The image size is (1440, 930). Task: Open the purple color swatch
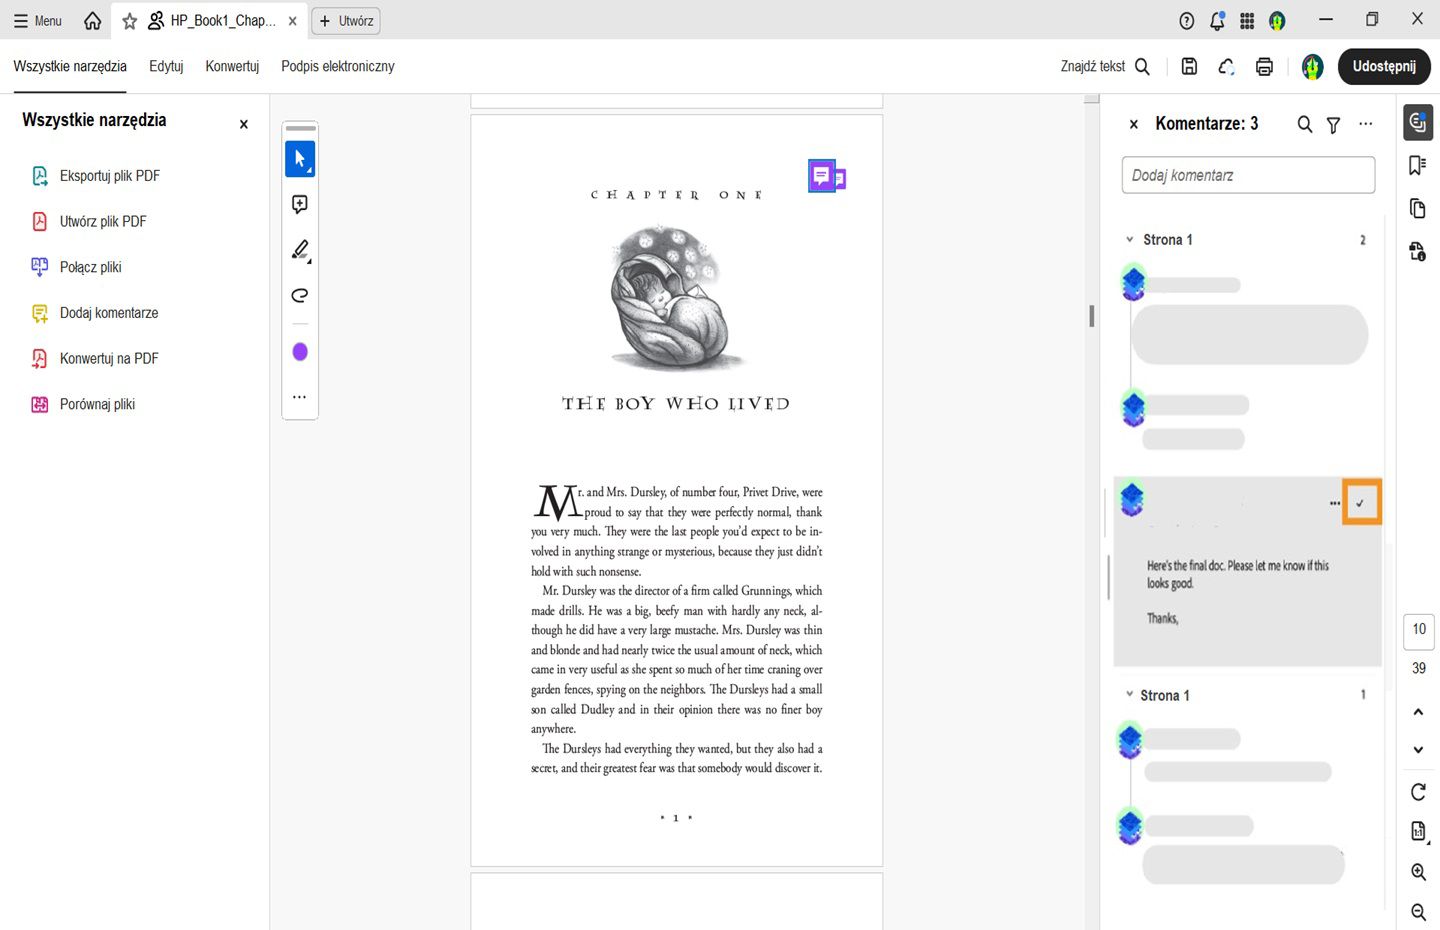pyautogui.click(x=300, y=352)
